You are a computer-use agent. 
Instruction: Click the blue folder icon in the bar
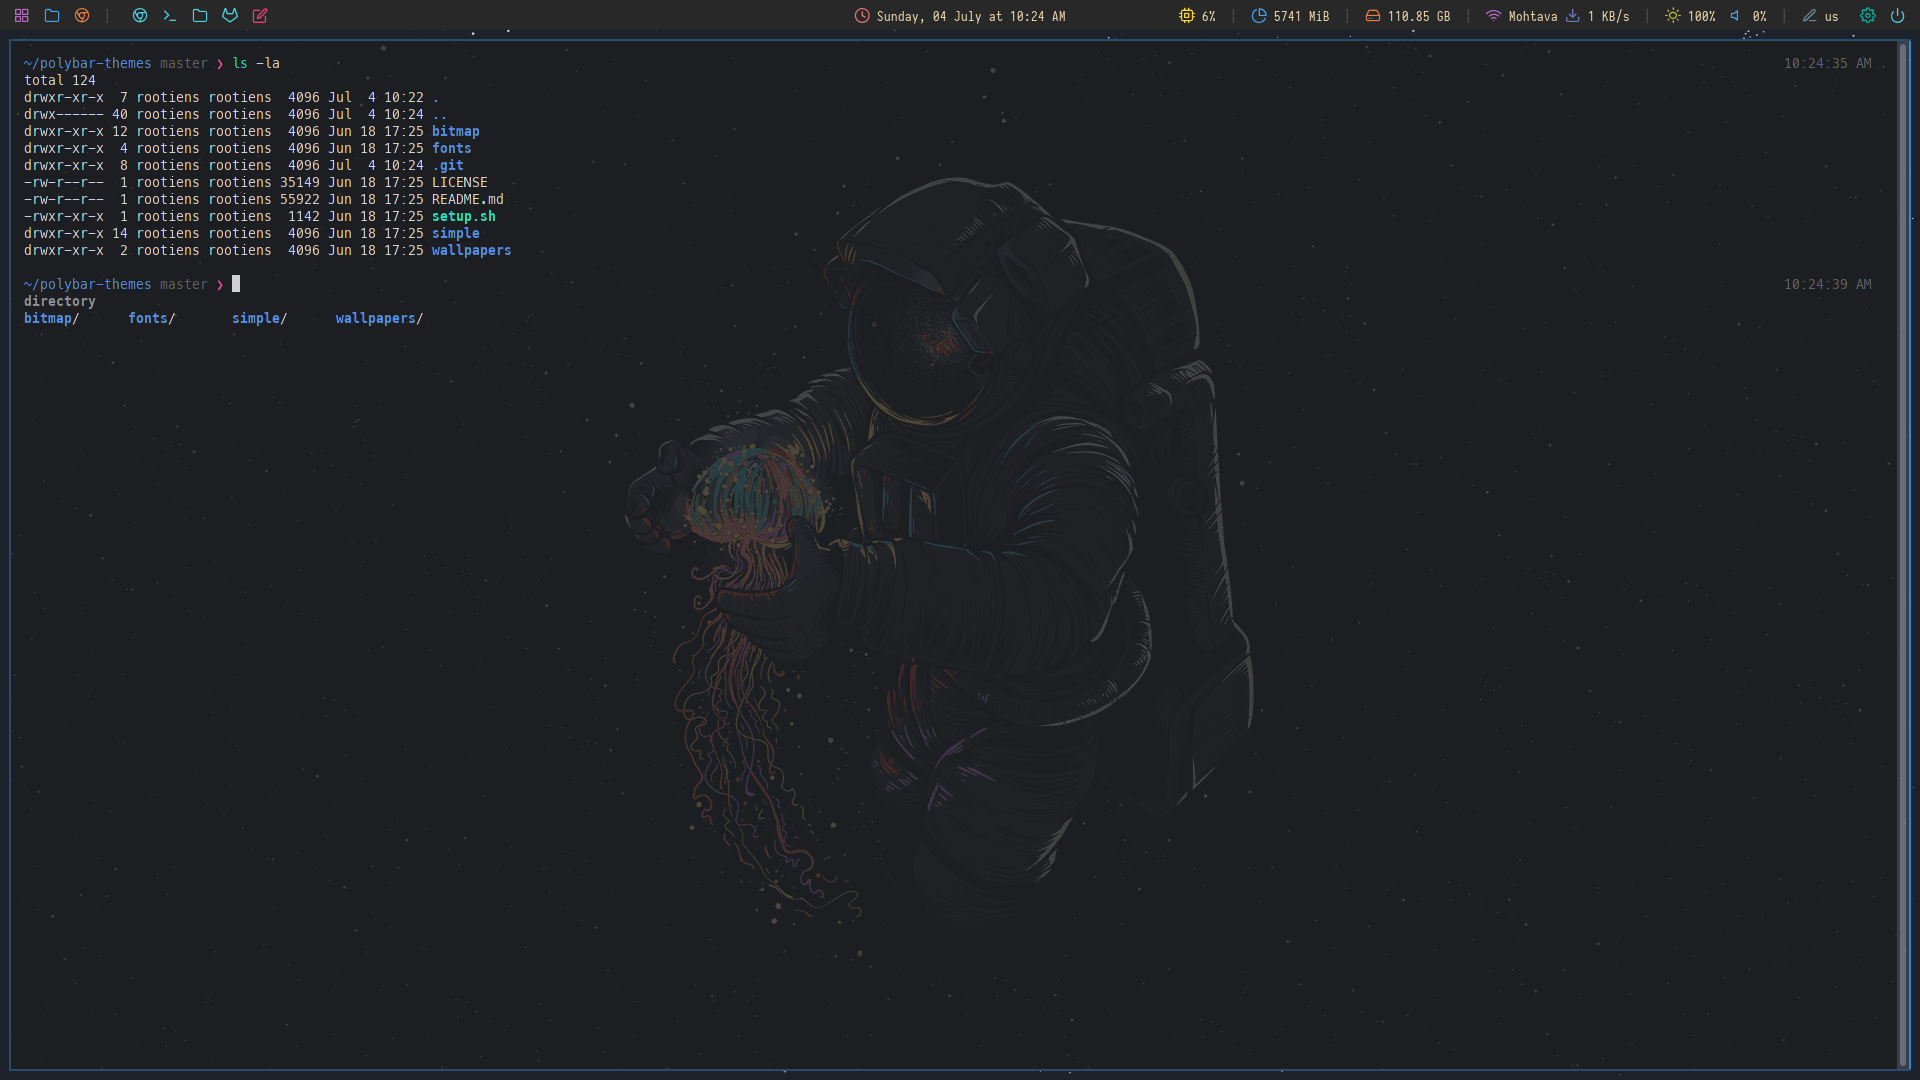52,16
